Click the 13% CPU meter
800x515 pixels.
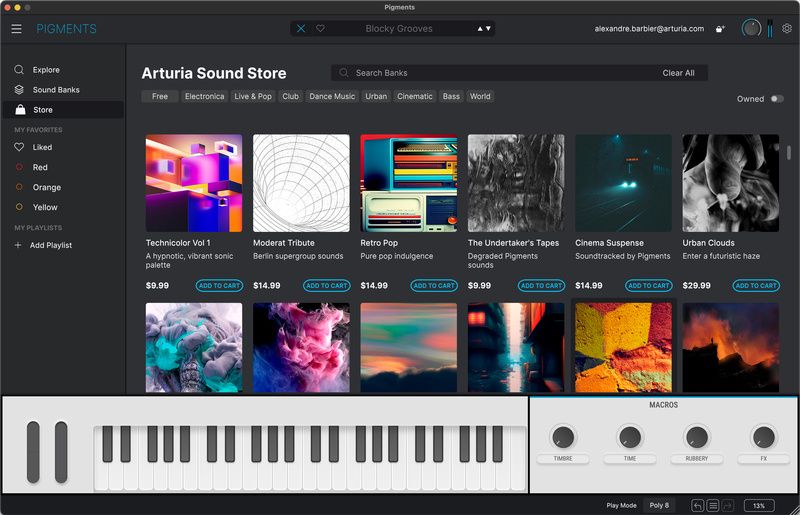click(x=759, y=506)
